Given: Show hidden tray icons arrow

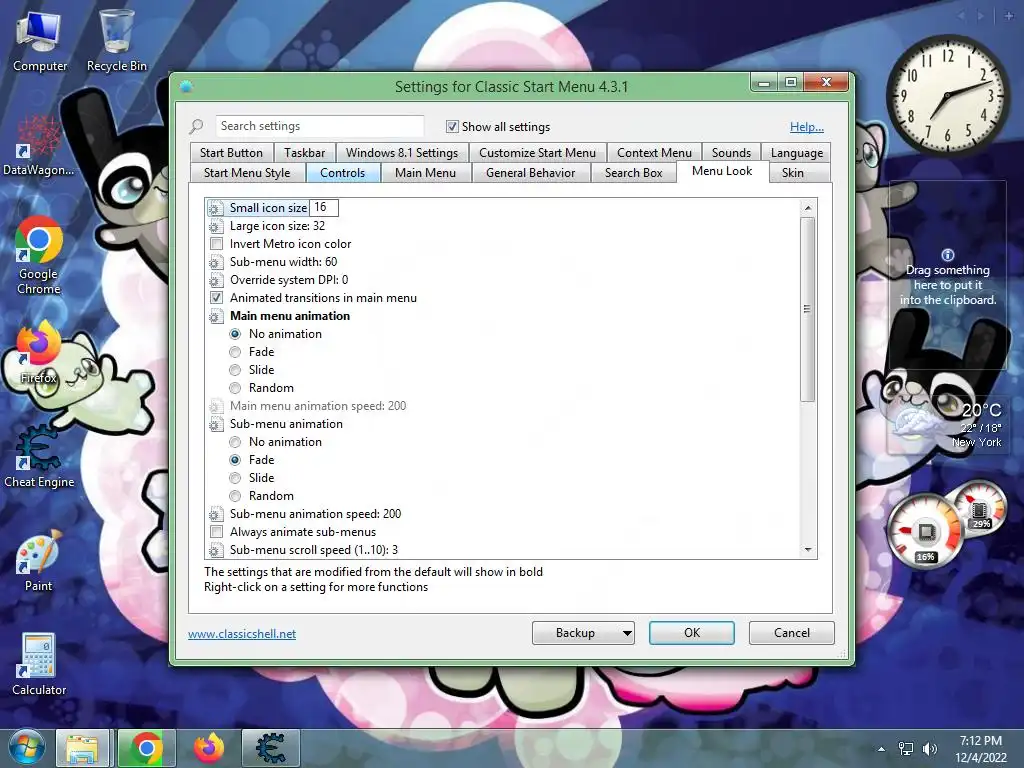Looking at the screenshot, I should click(x=882, y=749).
